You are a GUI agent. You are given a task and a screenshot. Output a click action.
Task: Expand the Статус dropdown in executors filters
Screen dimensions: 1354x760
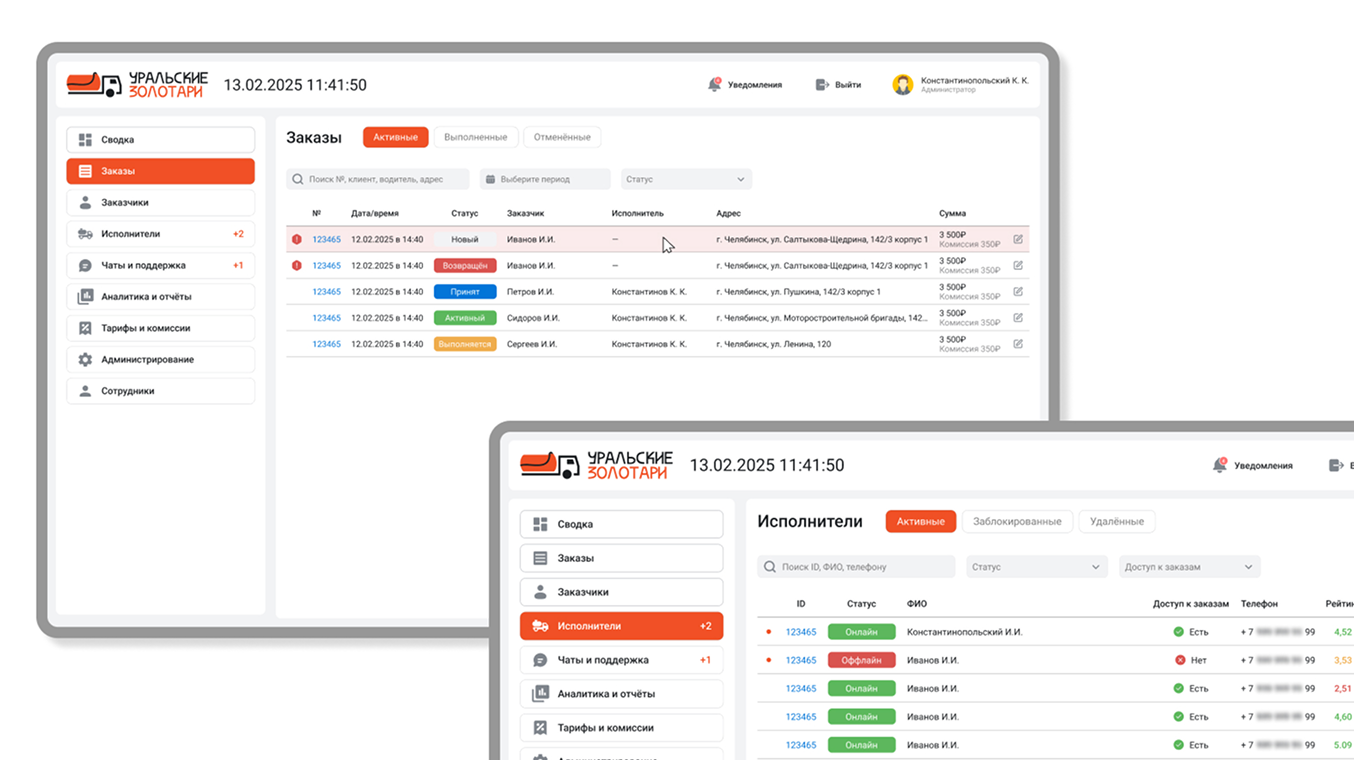pyautogui.click(x=1036, y=567)
